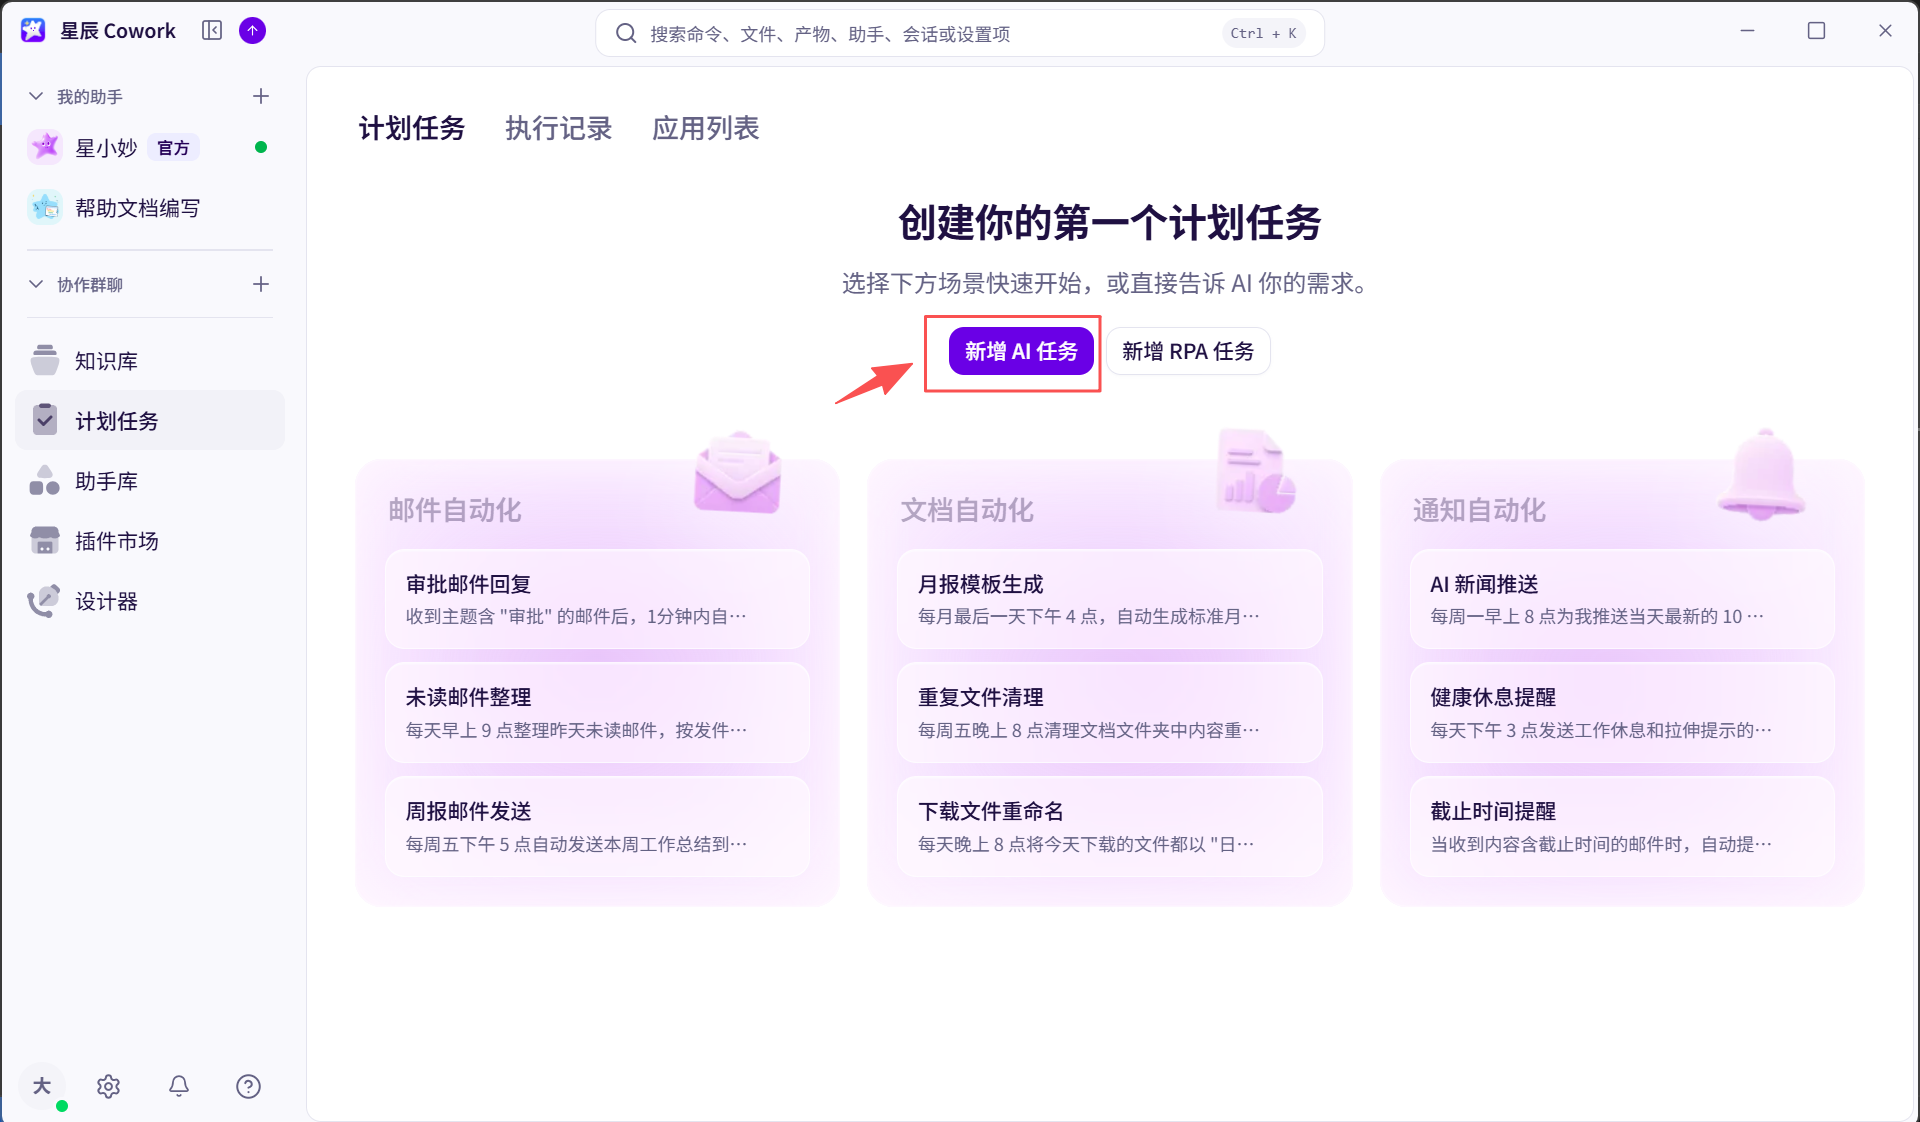Open the 星小妙 assistant chat
Viewport: 1920px width, 1122px height.
150,148
